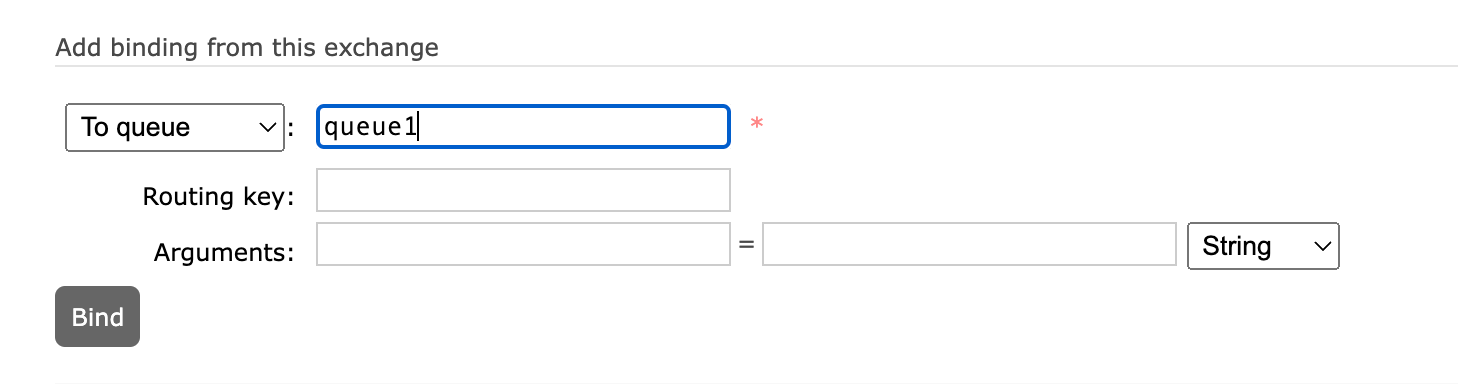Select the Arguments value input after the equals sign
This screenshot has height=384, width=1458.
point(969,245)
